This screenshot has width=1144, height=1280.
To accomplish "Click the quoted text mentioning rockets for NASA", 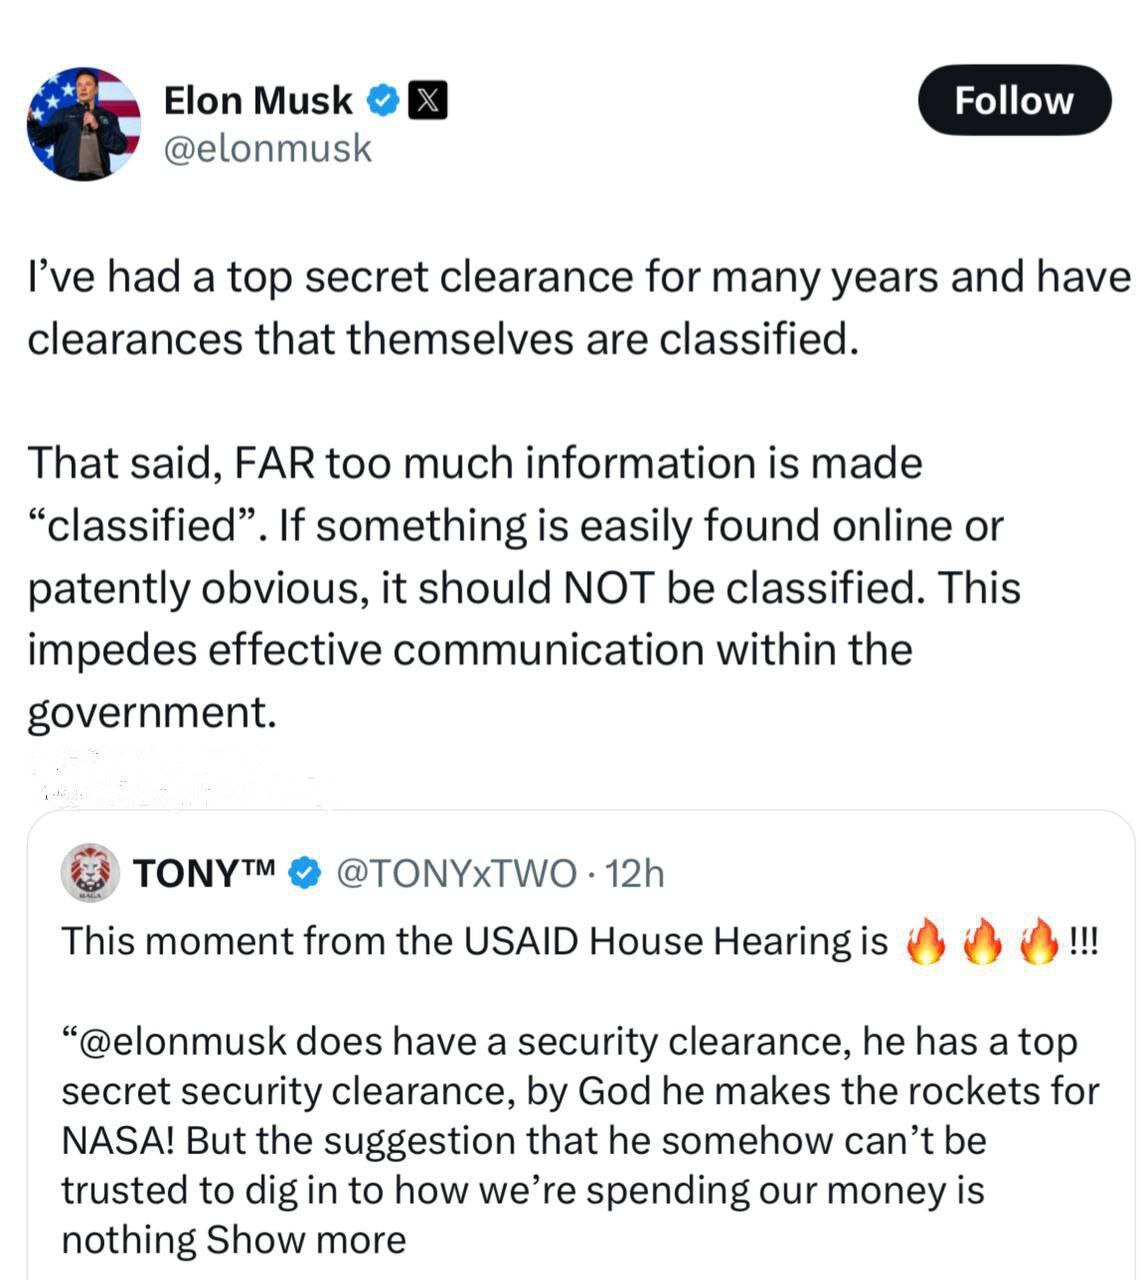I will 580,1140.
